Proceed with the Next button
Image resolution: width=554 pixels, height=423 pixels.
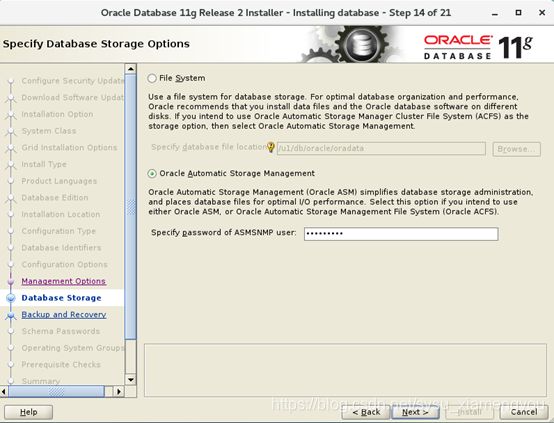tap(415, 412)
